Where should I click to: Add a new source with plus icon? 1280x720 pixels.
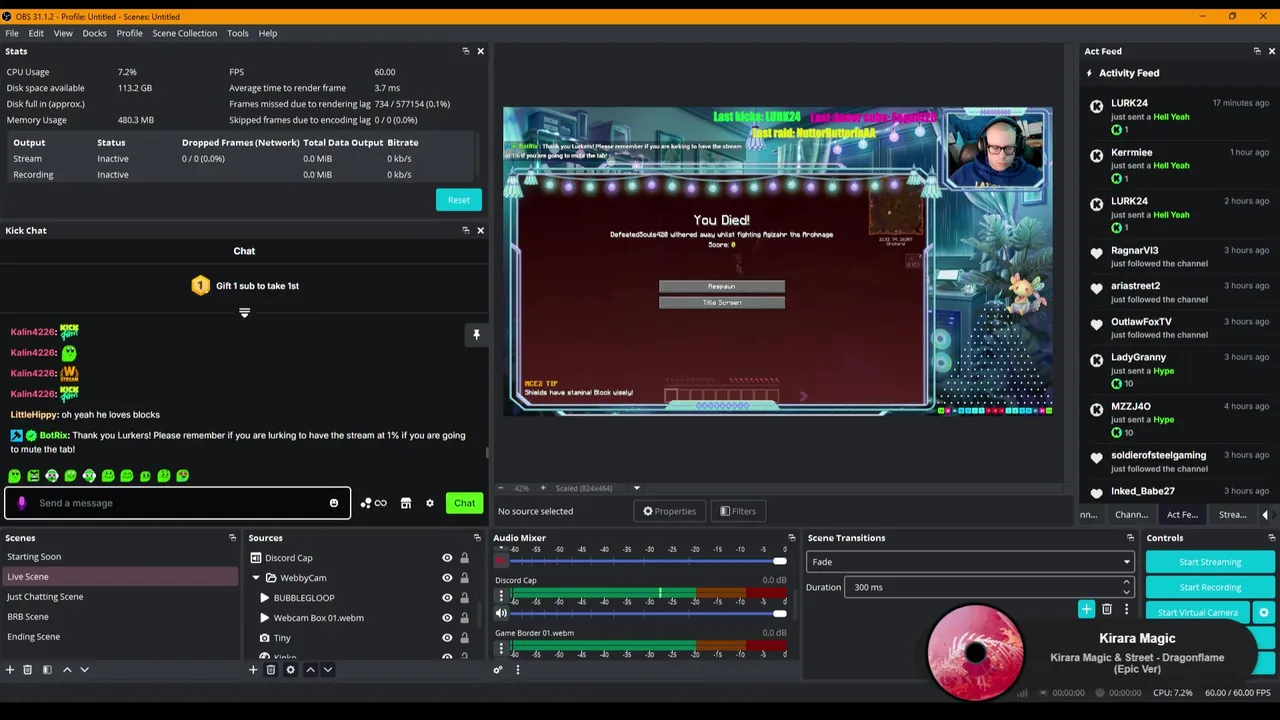(x=253, y=669)
